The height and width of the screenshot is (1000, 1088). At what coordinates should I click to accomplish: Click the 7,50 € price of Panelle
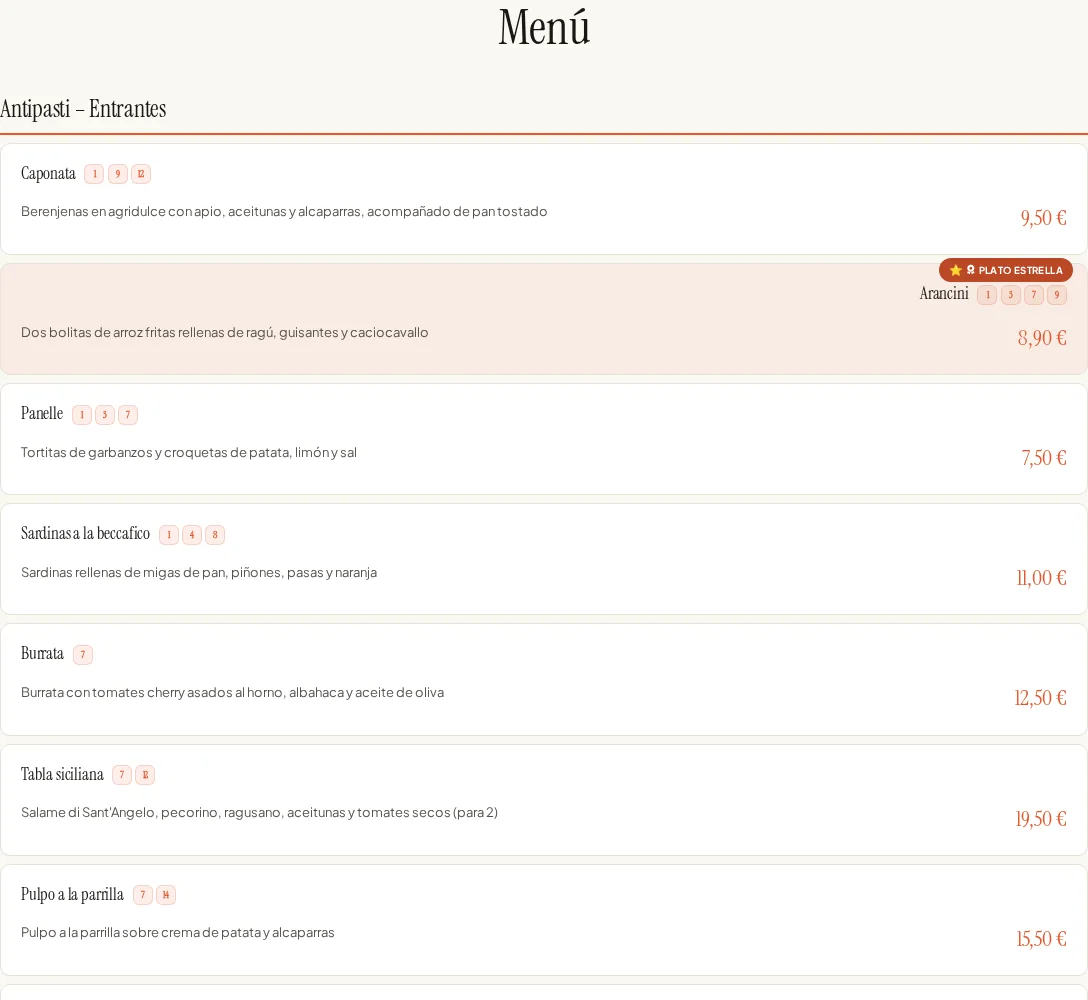click(x=1044, y=458)
